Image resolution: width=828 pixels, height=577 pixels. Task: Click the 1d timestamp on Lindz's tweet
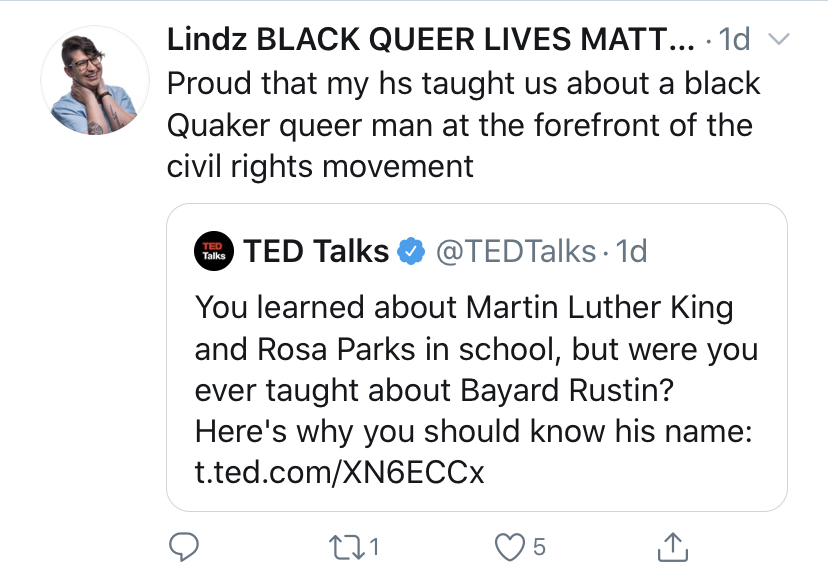click(734, 39)
